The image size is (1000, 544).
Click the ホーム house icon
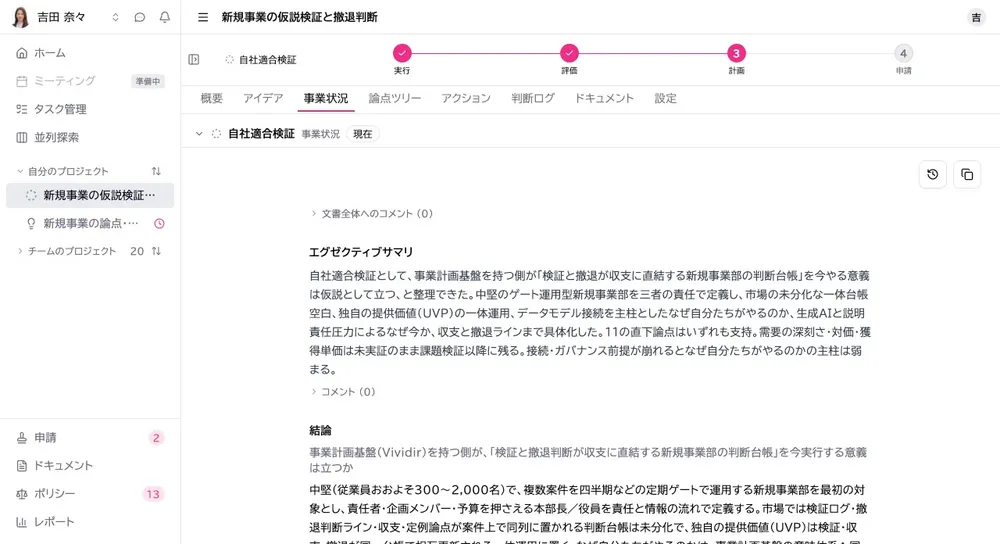22,53
